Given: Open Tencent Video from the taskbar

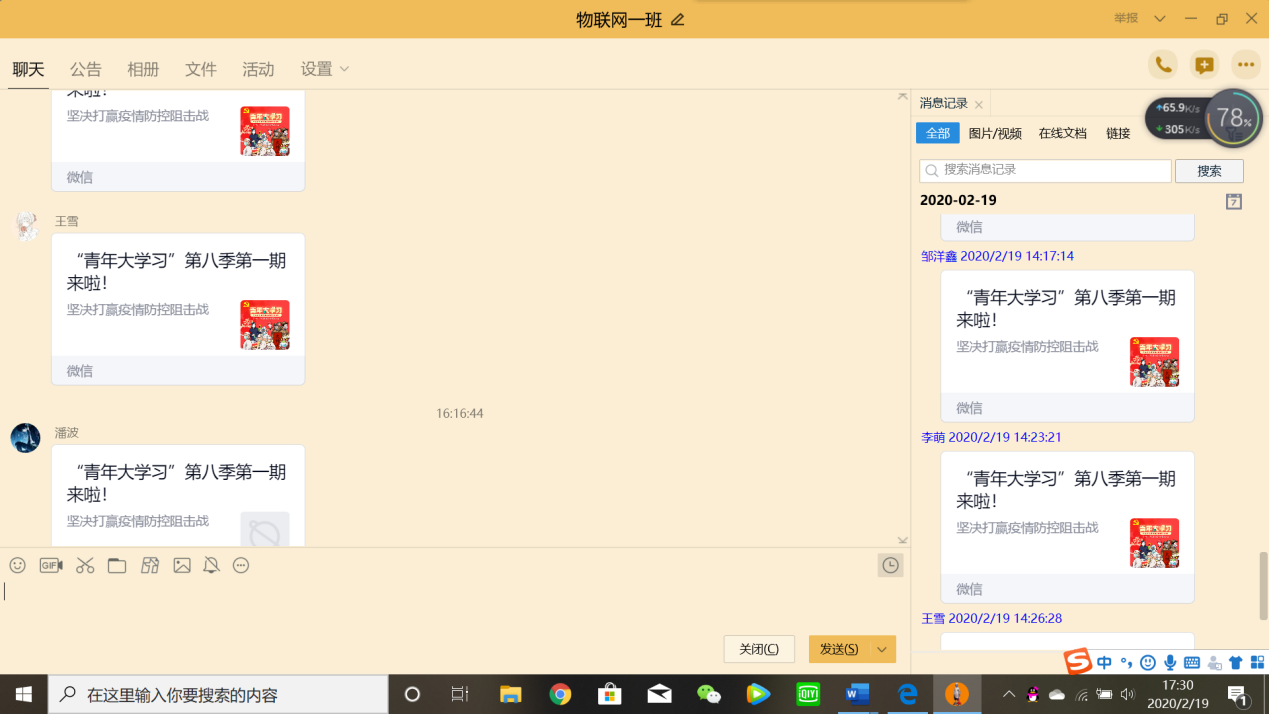Looking at the screenshot, I should 759,694.
